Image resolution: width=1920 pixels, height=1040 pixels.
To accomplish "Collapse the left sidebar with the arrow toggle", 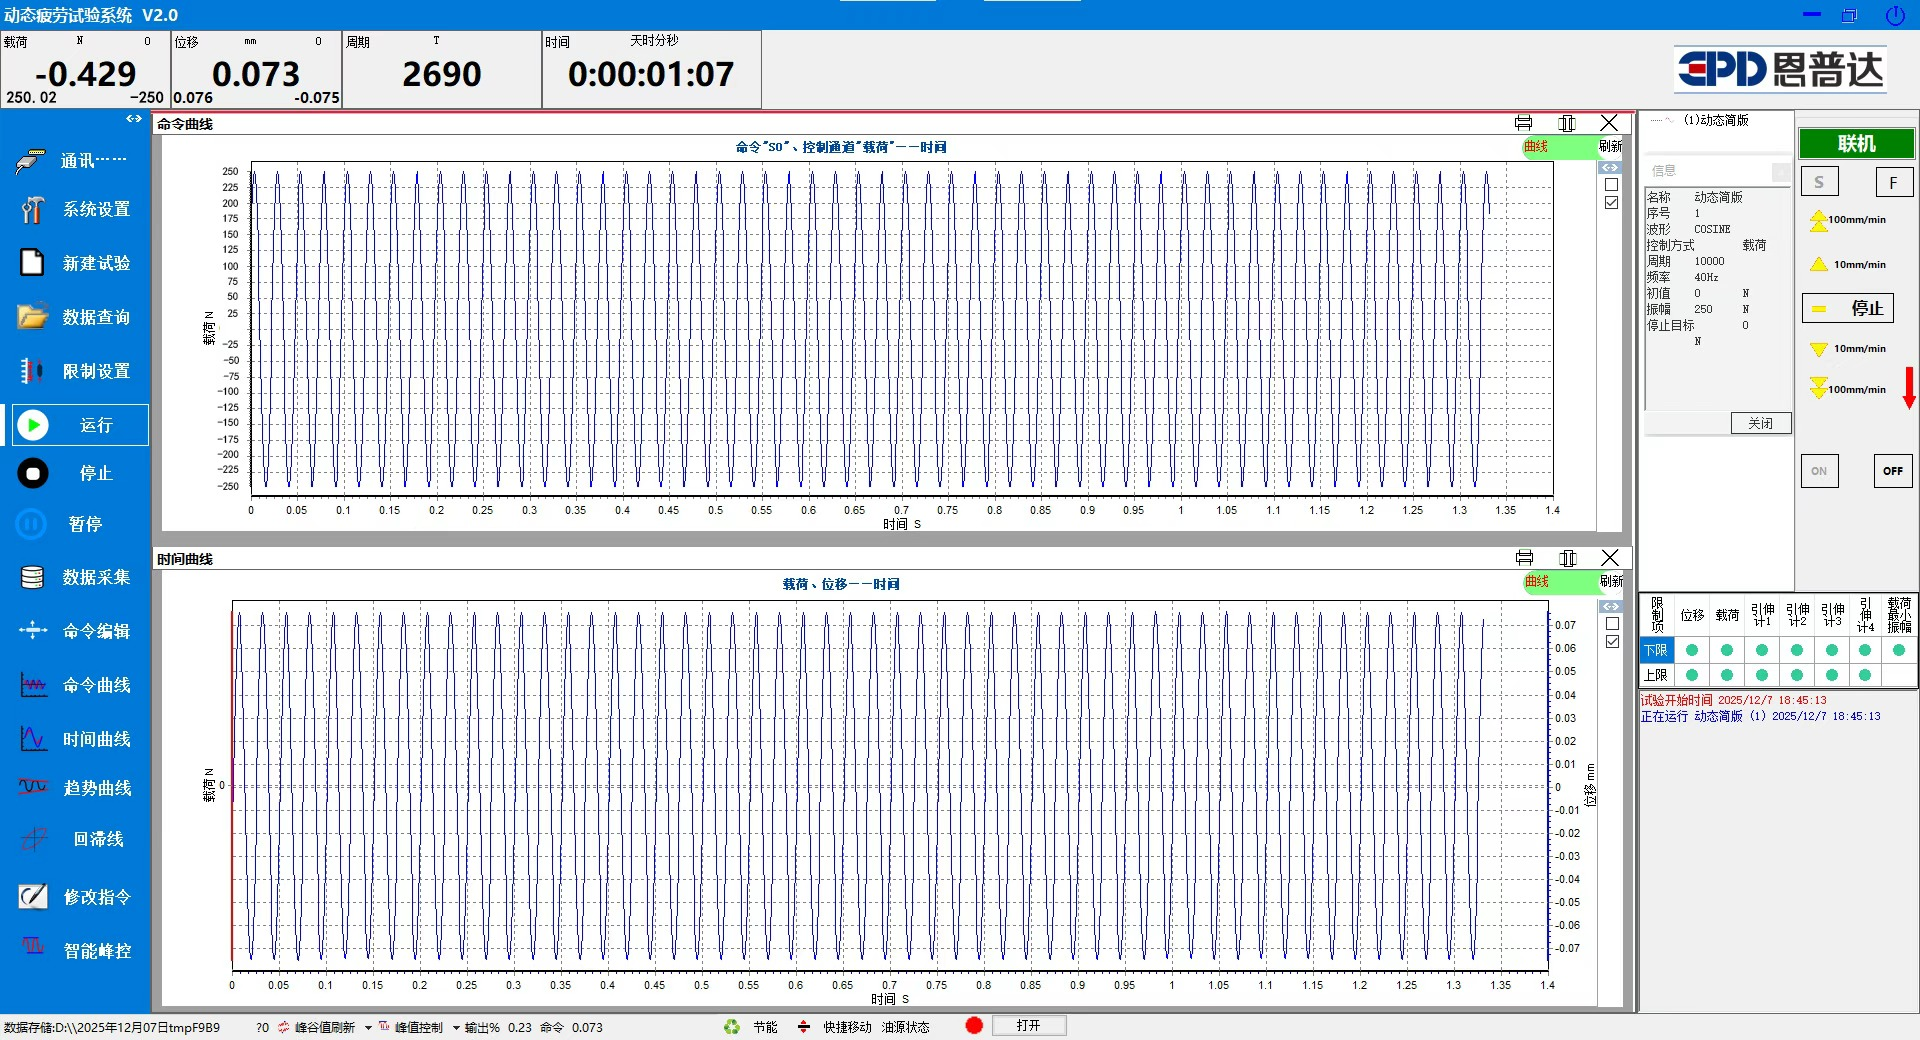I will click(x=134, y=119).
